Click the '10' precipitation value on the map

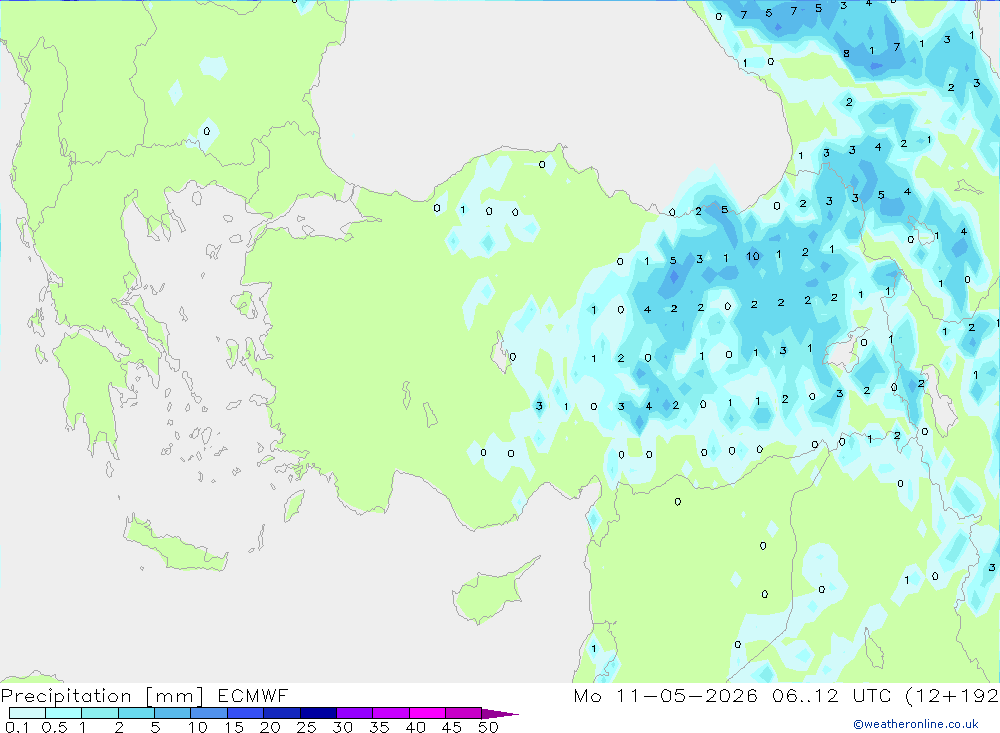pos(753,256)
